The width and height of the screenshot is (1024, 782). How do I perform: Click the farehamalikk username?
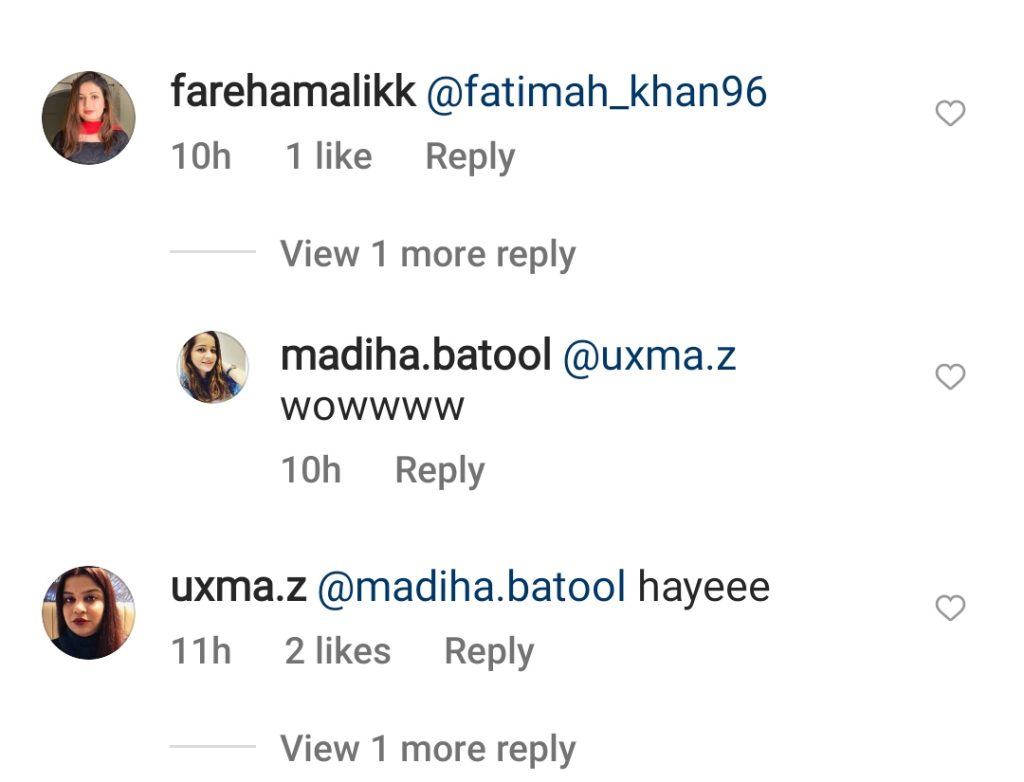pos(293,91)
